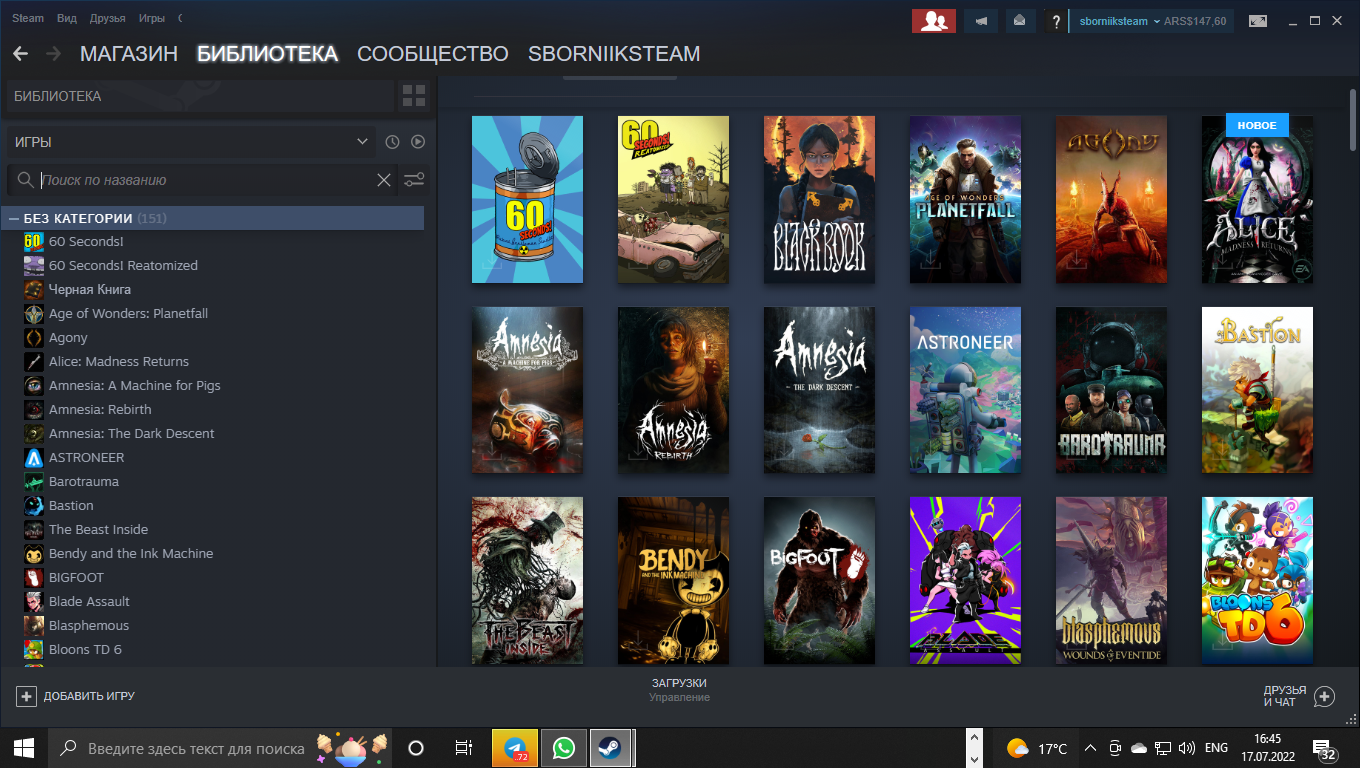Open Windows Start menu

(24, 748)
